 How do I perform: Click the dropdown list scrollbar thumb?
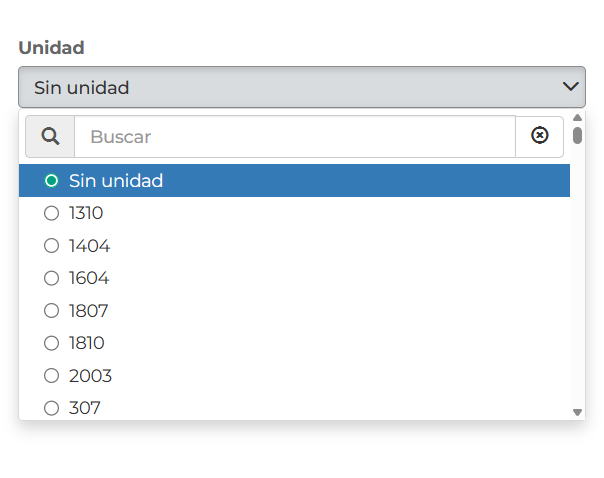[577, 135]
